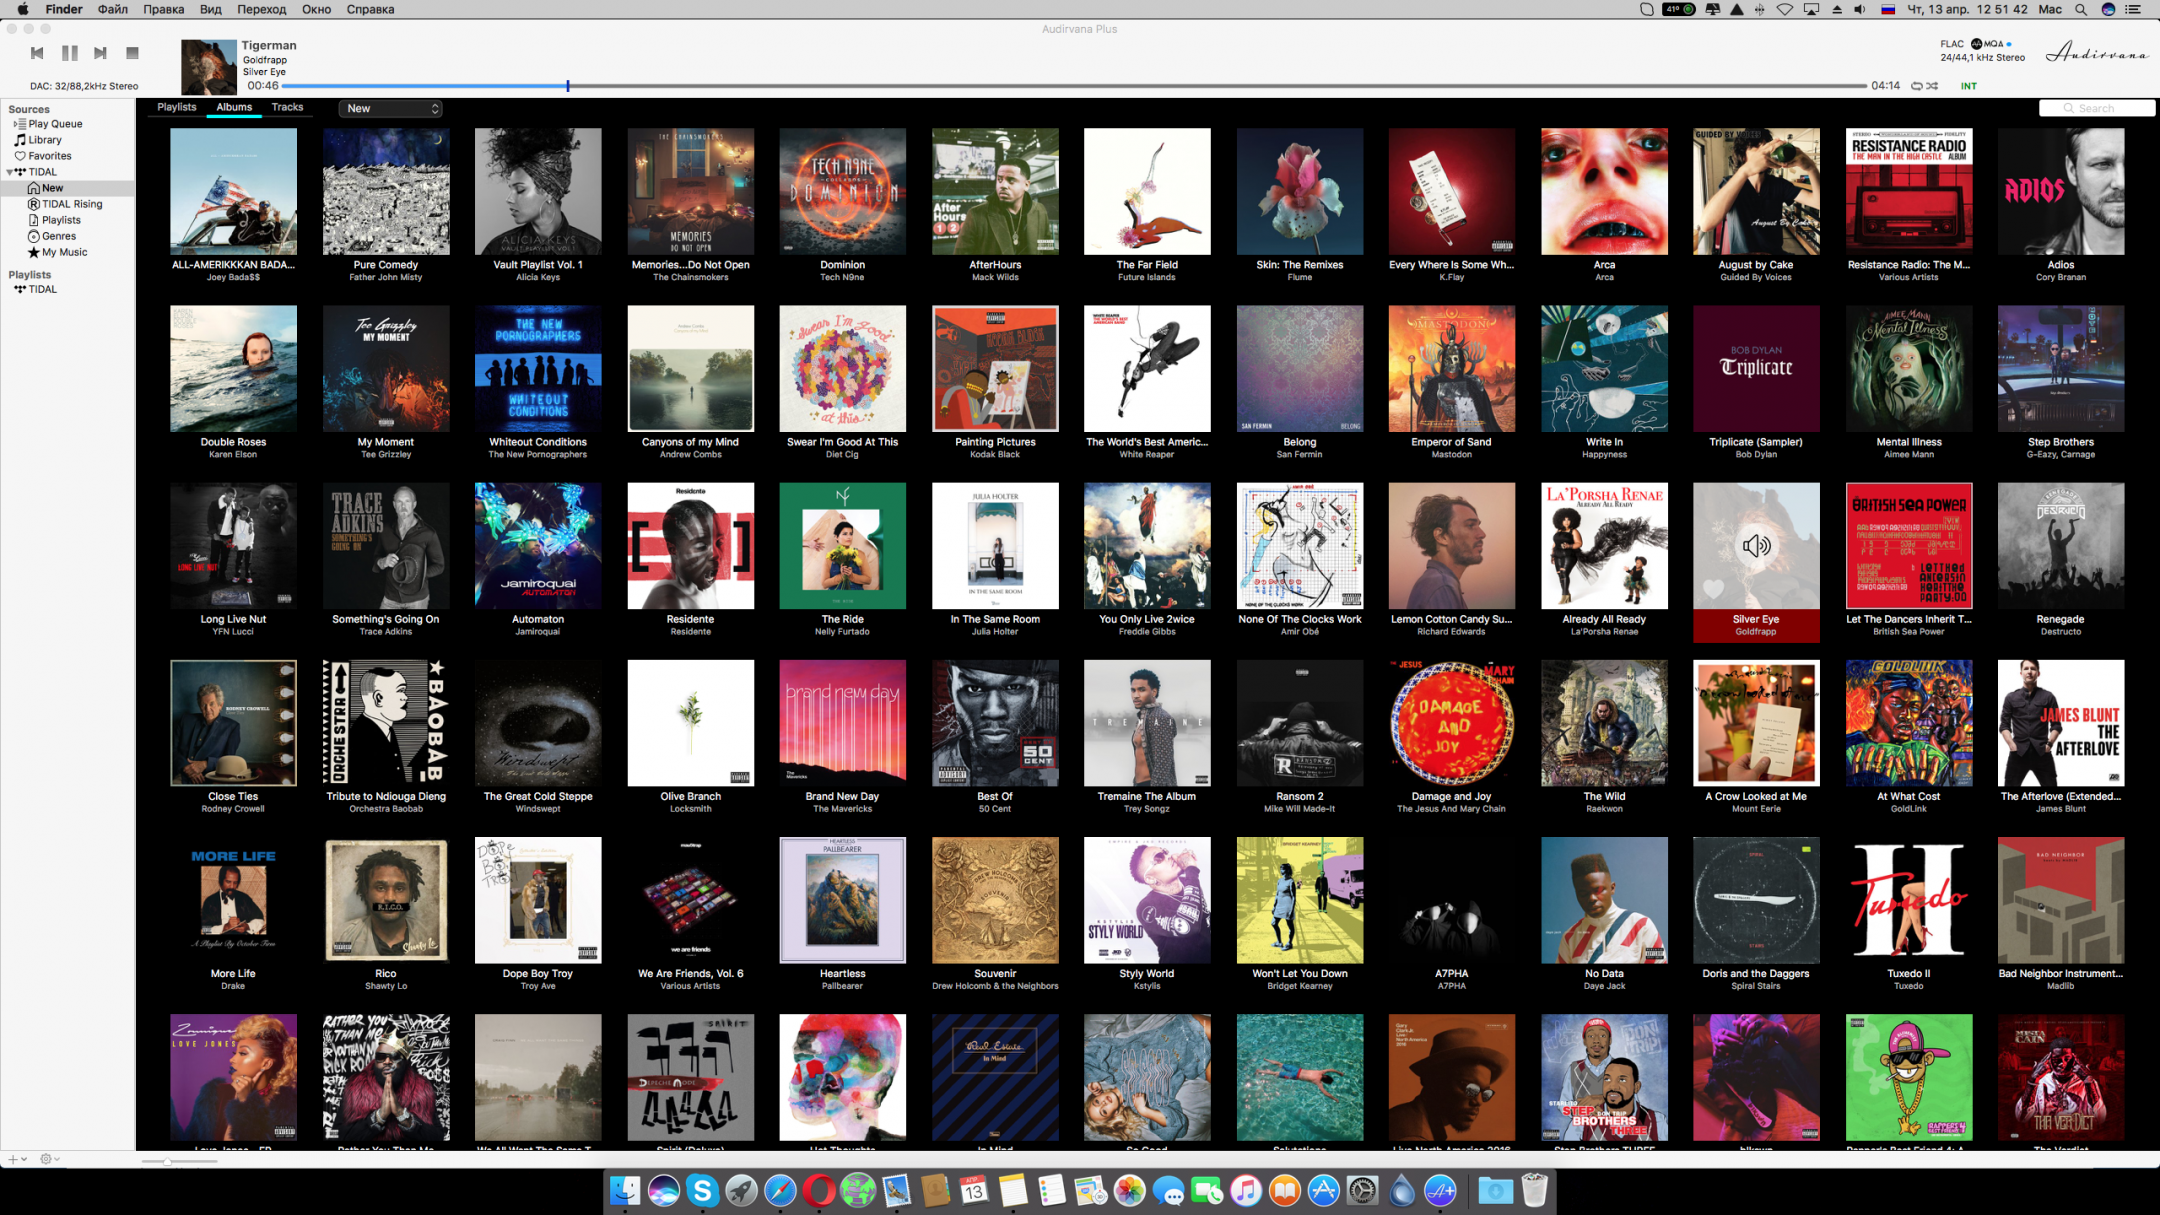Open Skype from the Dock

702,1190
